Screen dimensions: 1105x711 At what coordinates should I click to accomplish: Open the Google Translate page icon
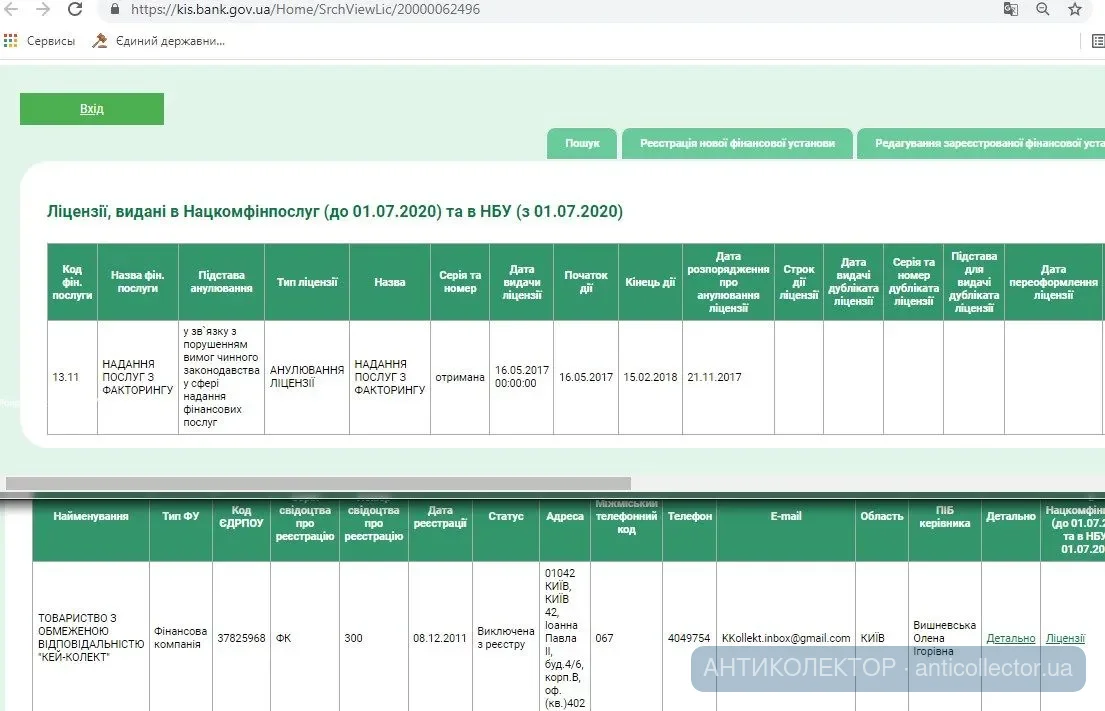[x=1011, y=9]
